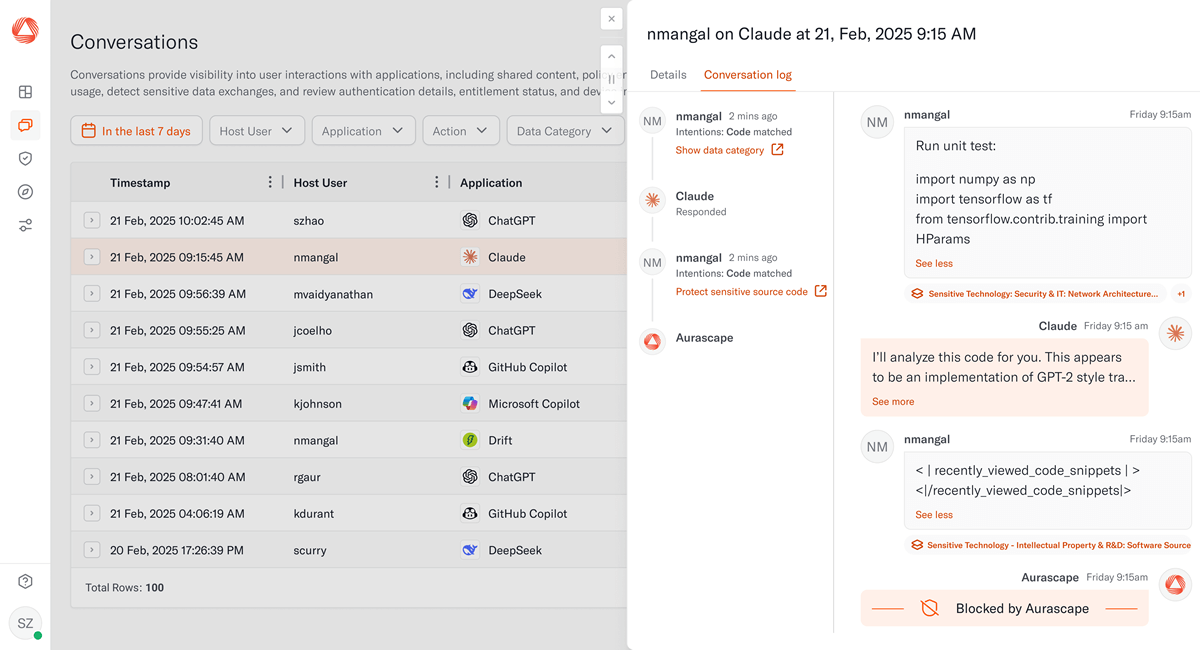Expand the nmangal Claude row
Screen dimensions: 1200x650
point(91,257)
